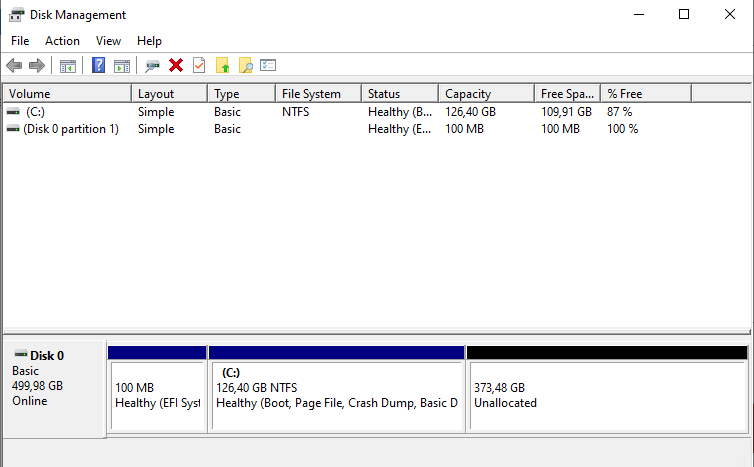Viewport: 754px width, 467px height.
Task: Click the Forward arrow toolbar icon
Action: (x=37, y=66)
